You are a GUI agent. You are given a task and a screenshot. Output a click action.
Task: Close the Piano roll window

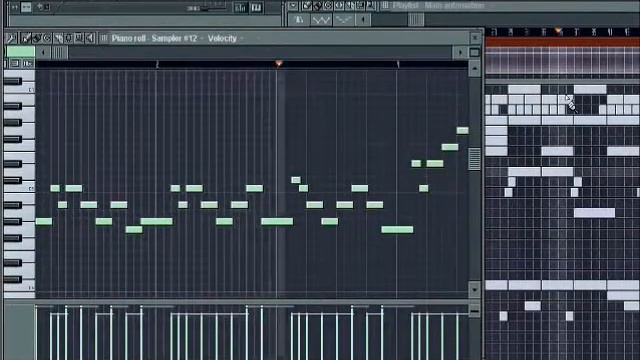475,38
